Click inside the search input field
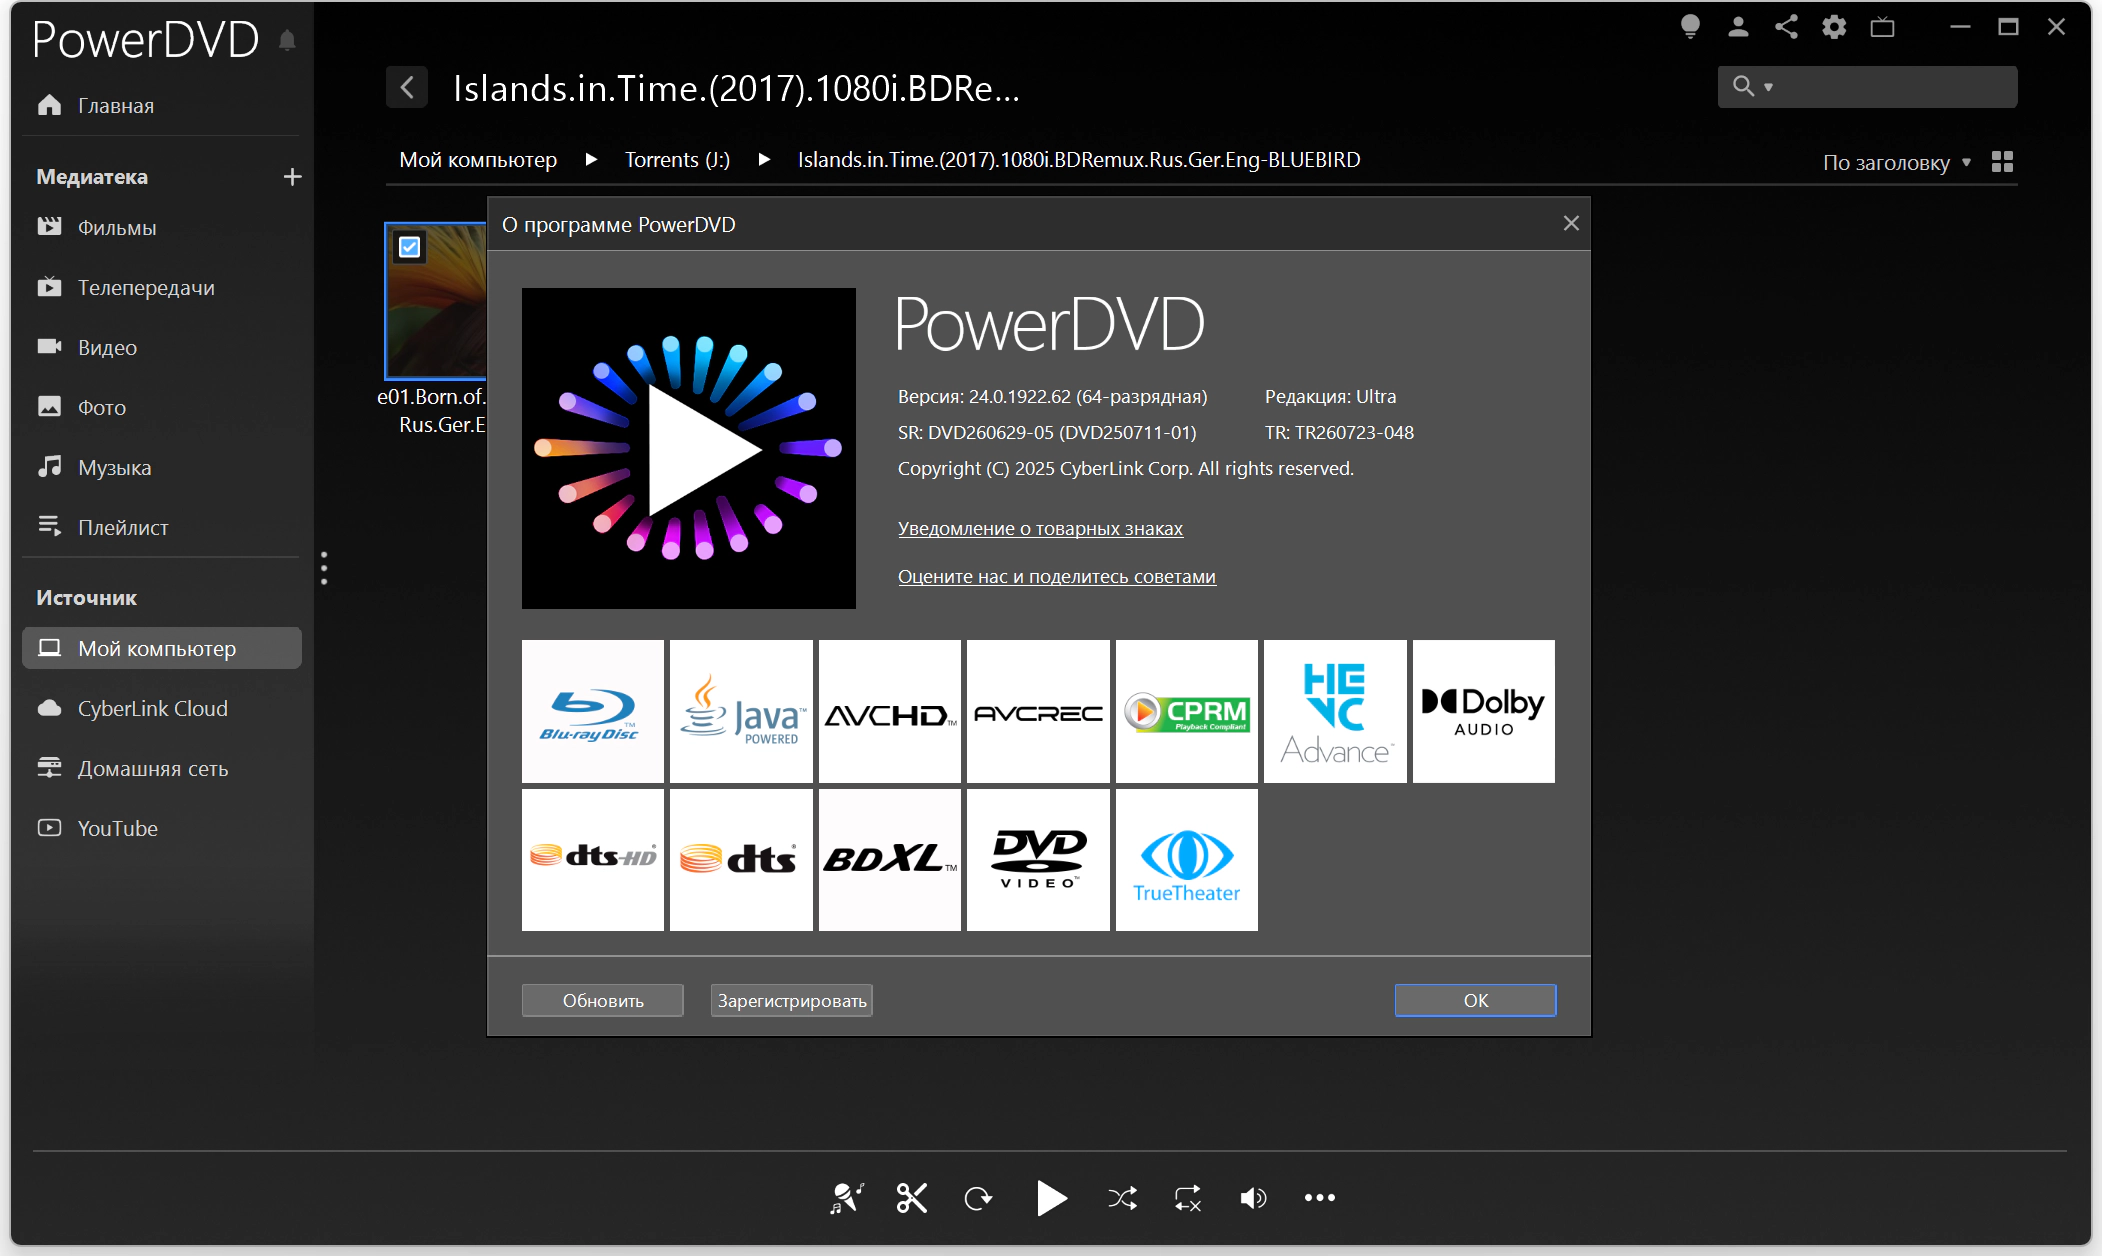The image size is (2102, 1256). tap(1895, 87)
